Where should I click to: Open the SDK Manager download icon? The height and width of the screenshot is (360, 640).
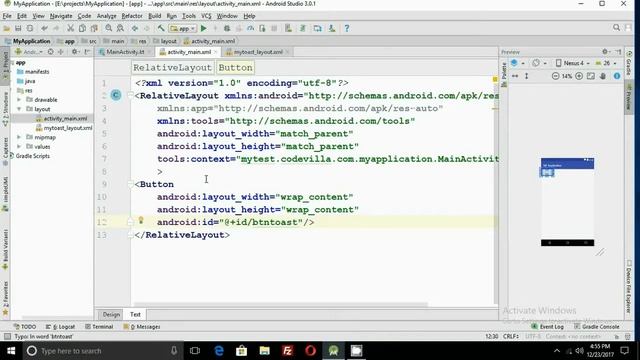[332, 29]
